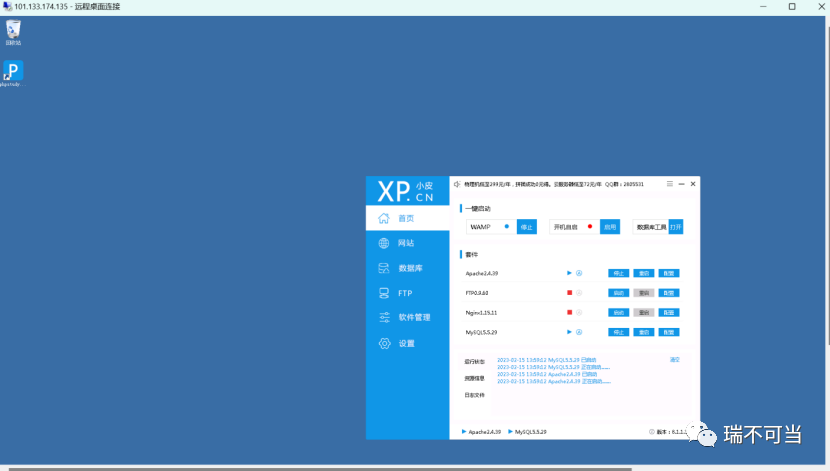Click the remote desktop vertical scrollbar
The image size is (830, 471).
tap(827, 185)
